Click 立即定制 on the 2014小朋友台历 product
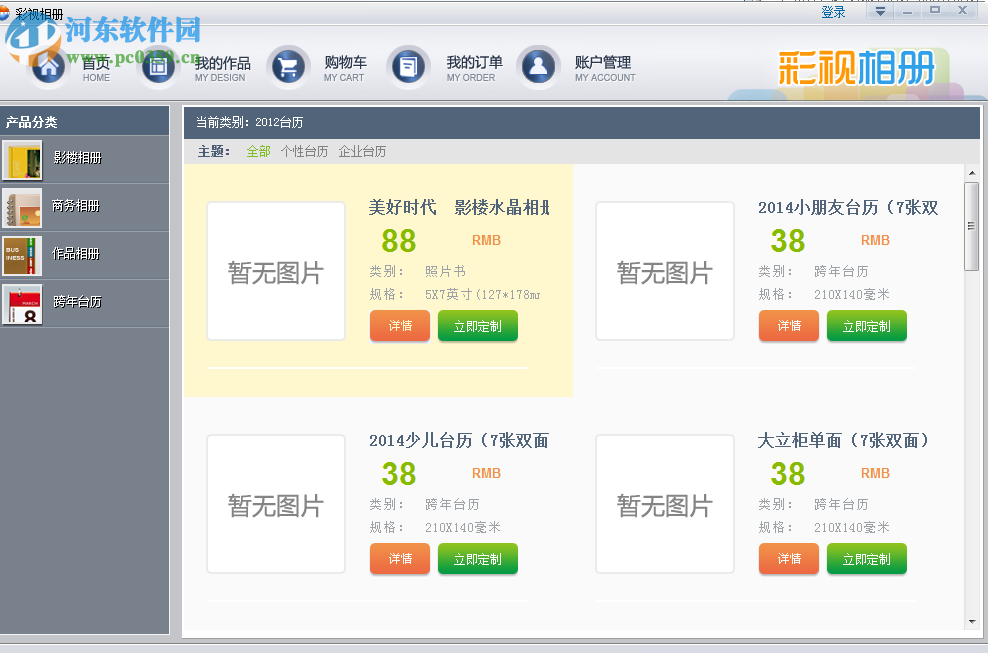 (866, 325)
